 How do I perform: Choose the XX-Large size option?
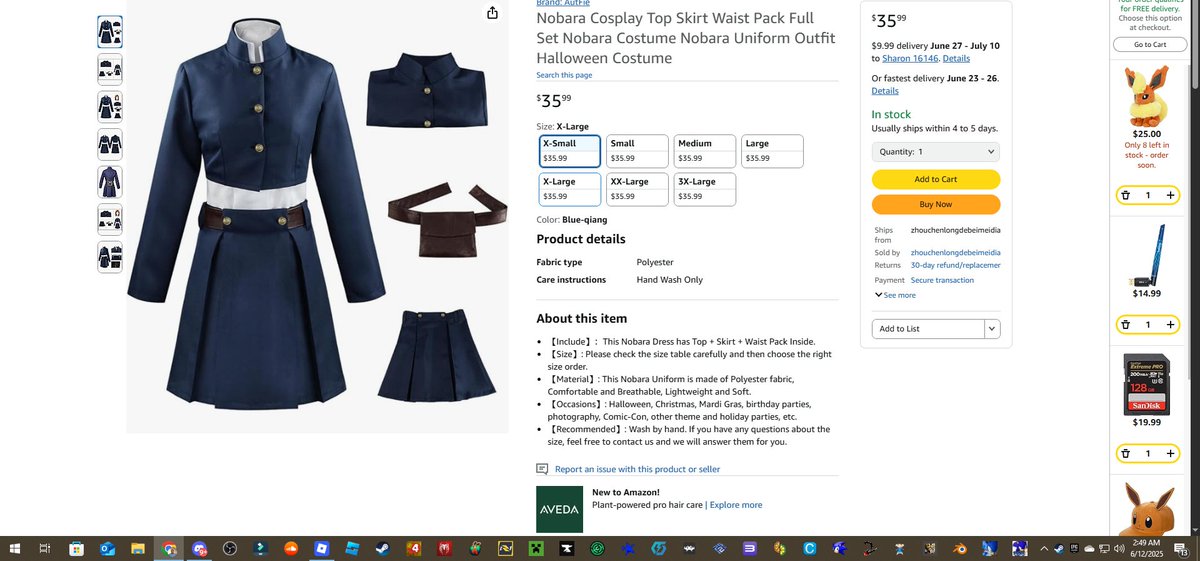point(637,189)
